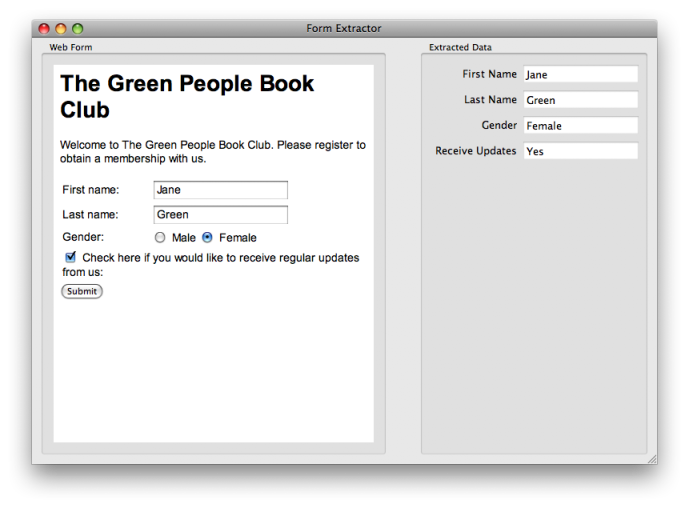Click the Form Extractor title bar text
Screen dimensions: 689x508
click(x=344, y=29)
